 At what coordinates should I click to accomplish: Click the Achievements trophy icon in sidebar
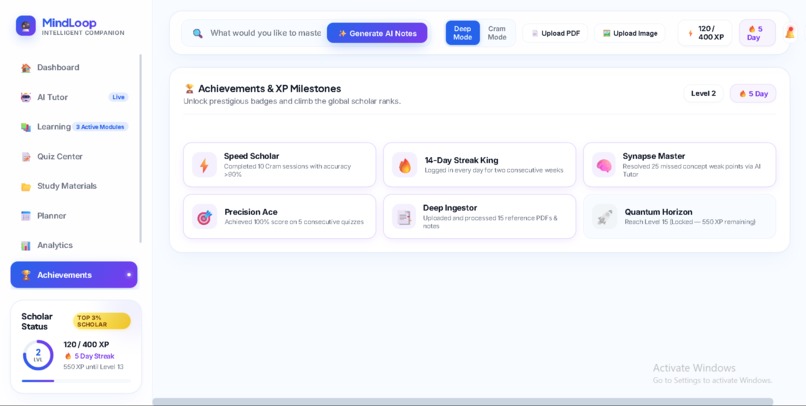pyautogui.click(x=26, y=275)
